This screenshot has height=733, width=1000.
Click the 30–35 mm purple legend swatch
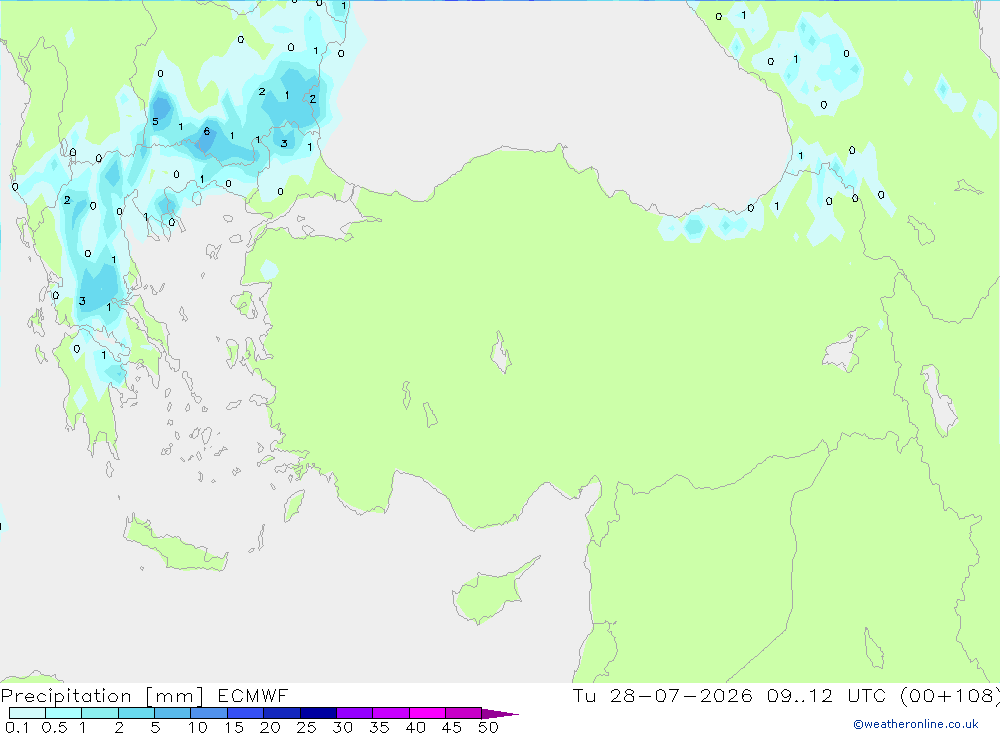355,713
